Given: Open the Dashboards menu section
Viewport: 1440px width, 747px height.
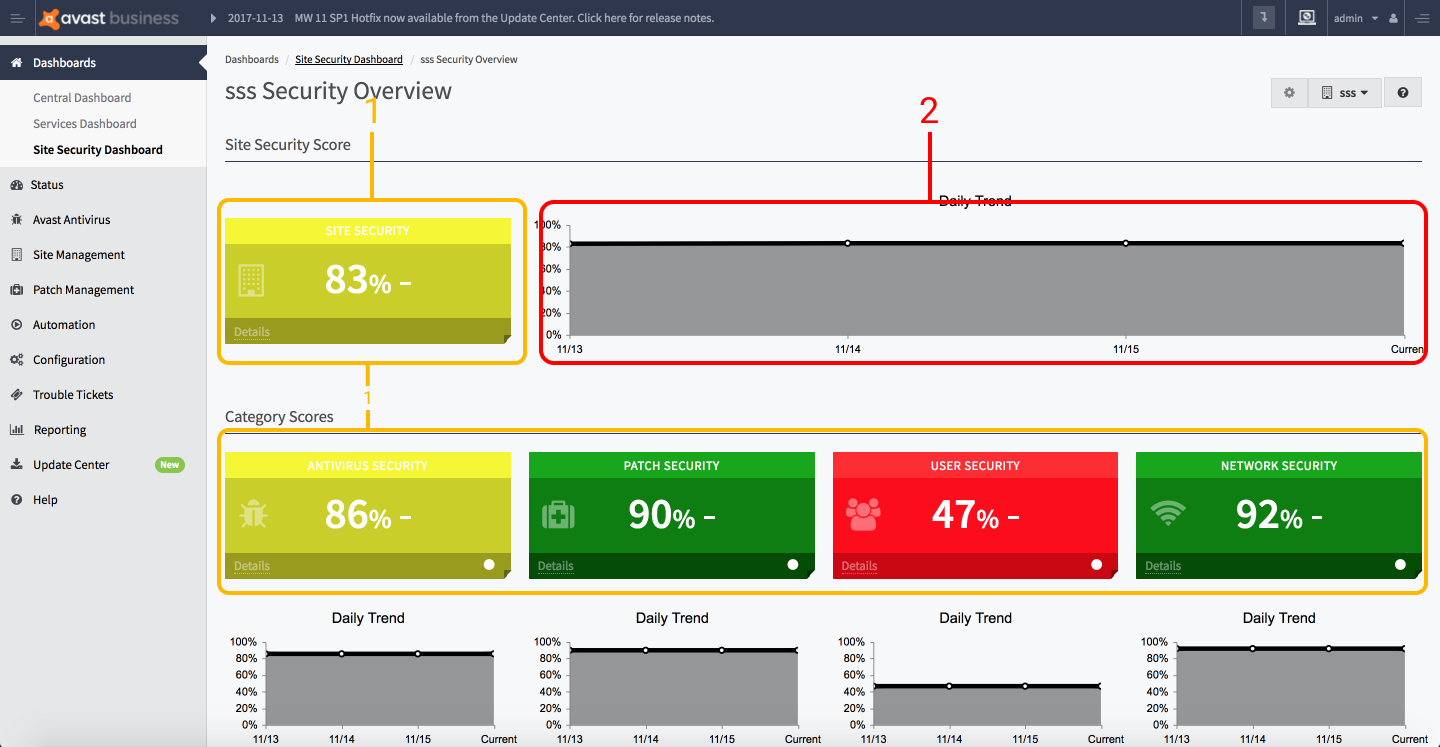Looking at the screenshot, I should tap(103, 62).
